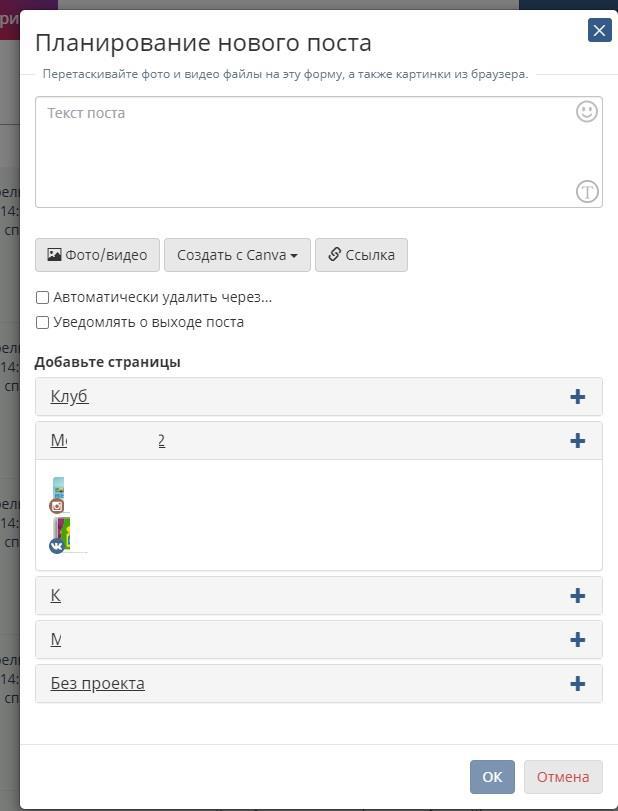This screenshot has width=618, height=811.
Task: Open the Создать с Canva dropdown
Action: click(x=237, y=255)
